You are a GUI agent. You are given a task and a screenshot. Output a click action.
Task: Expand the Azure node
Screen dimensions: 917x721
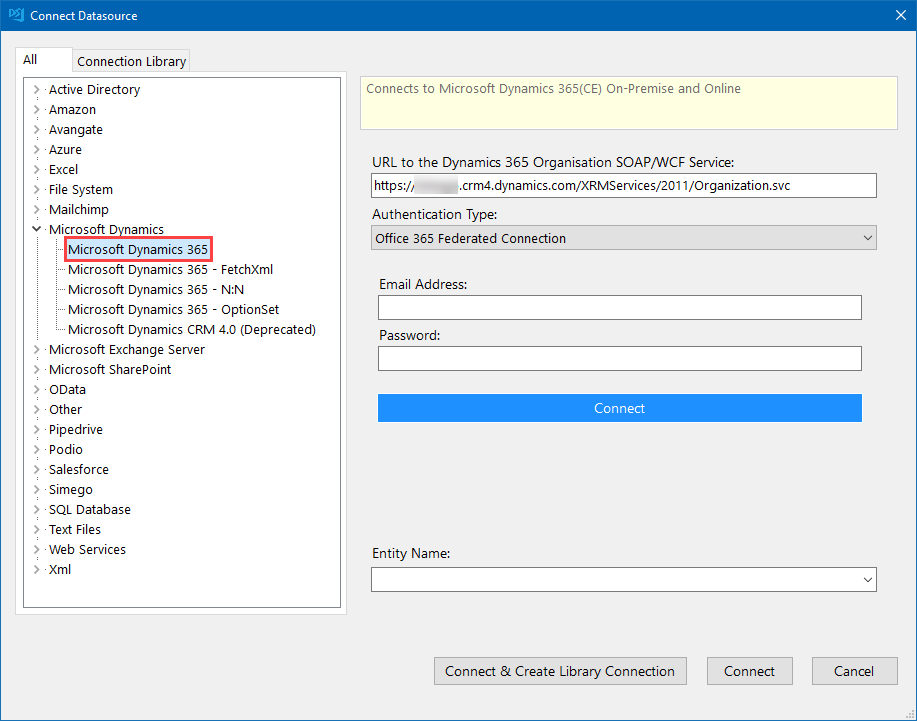click(x=36, y=149)
